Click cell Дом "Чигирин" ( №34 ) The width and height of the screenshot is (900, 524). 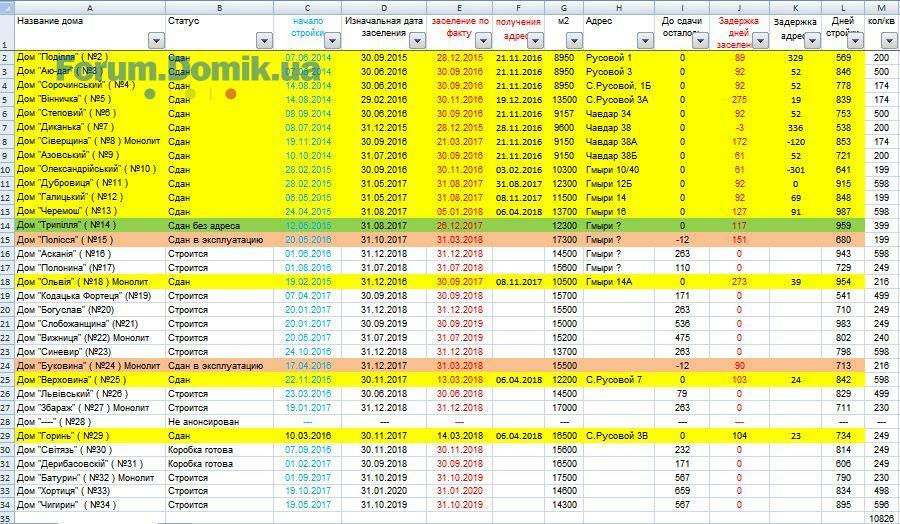90,505
